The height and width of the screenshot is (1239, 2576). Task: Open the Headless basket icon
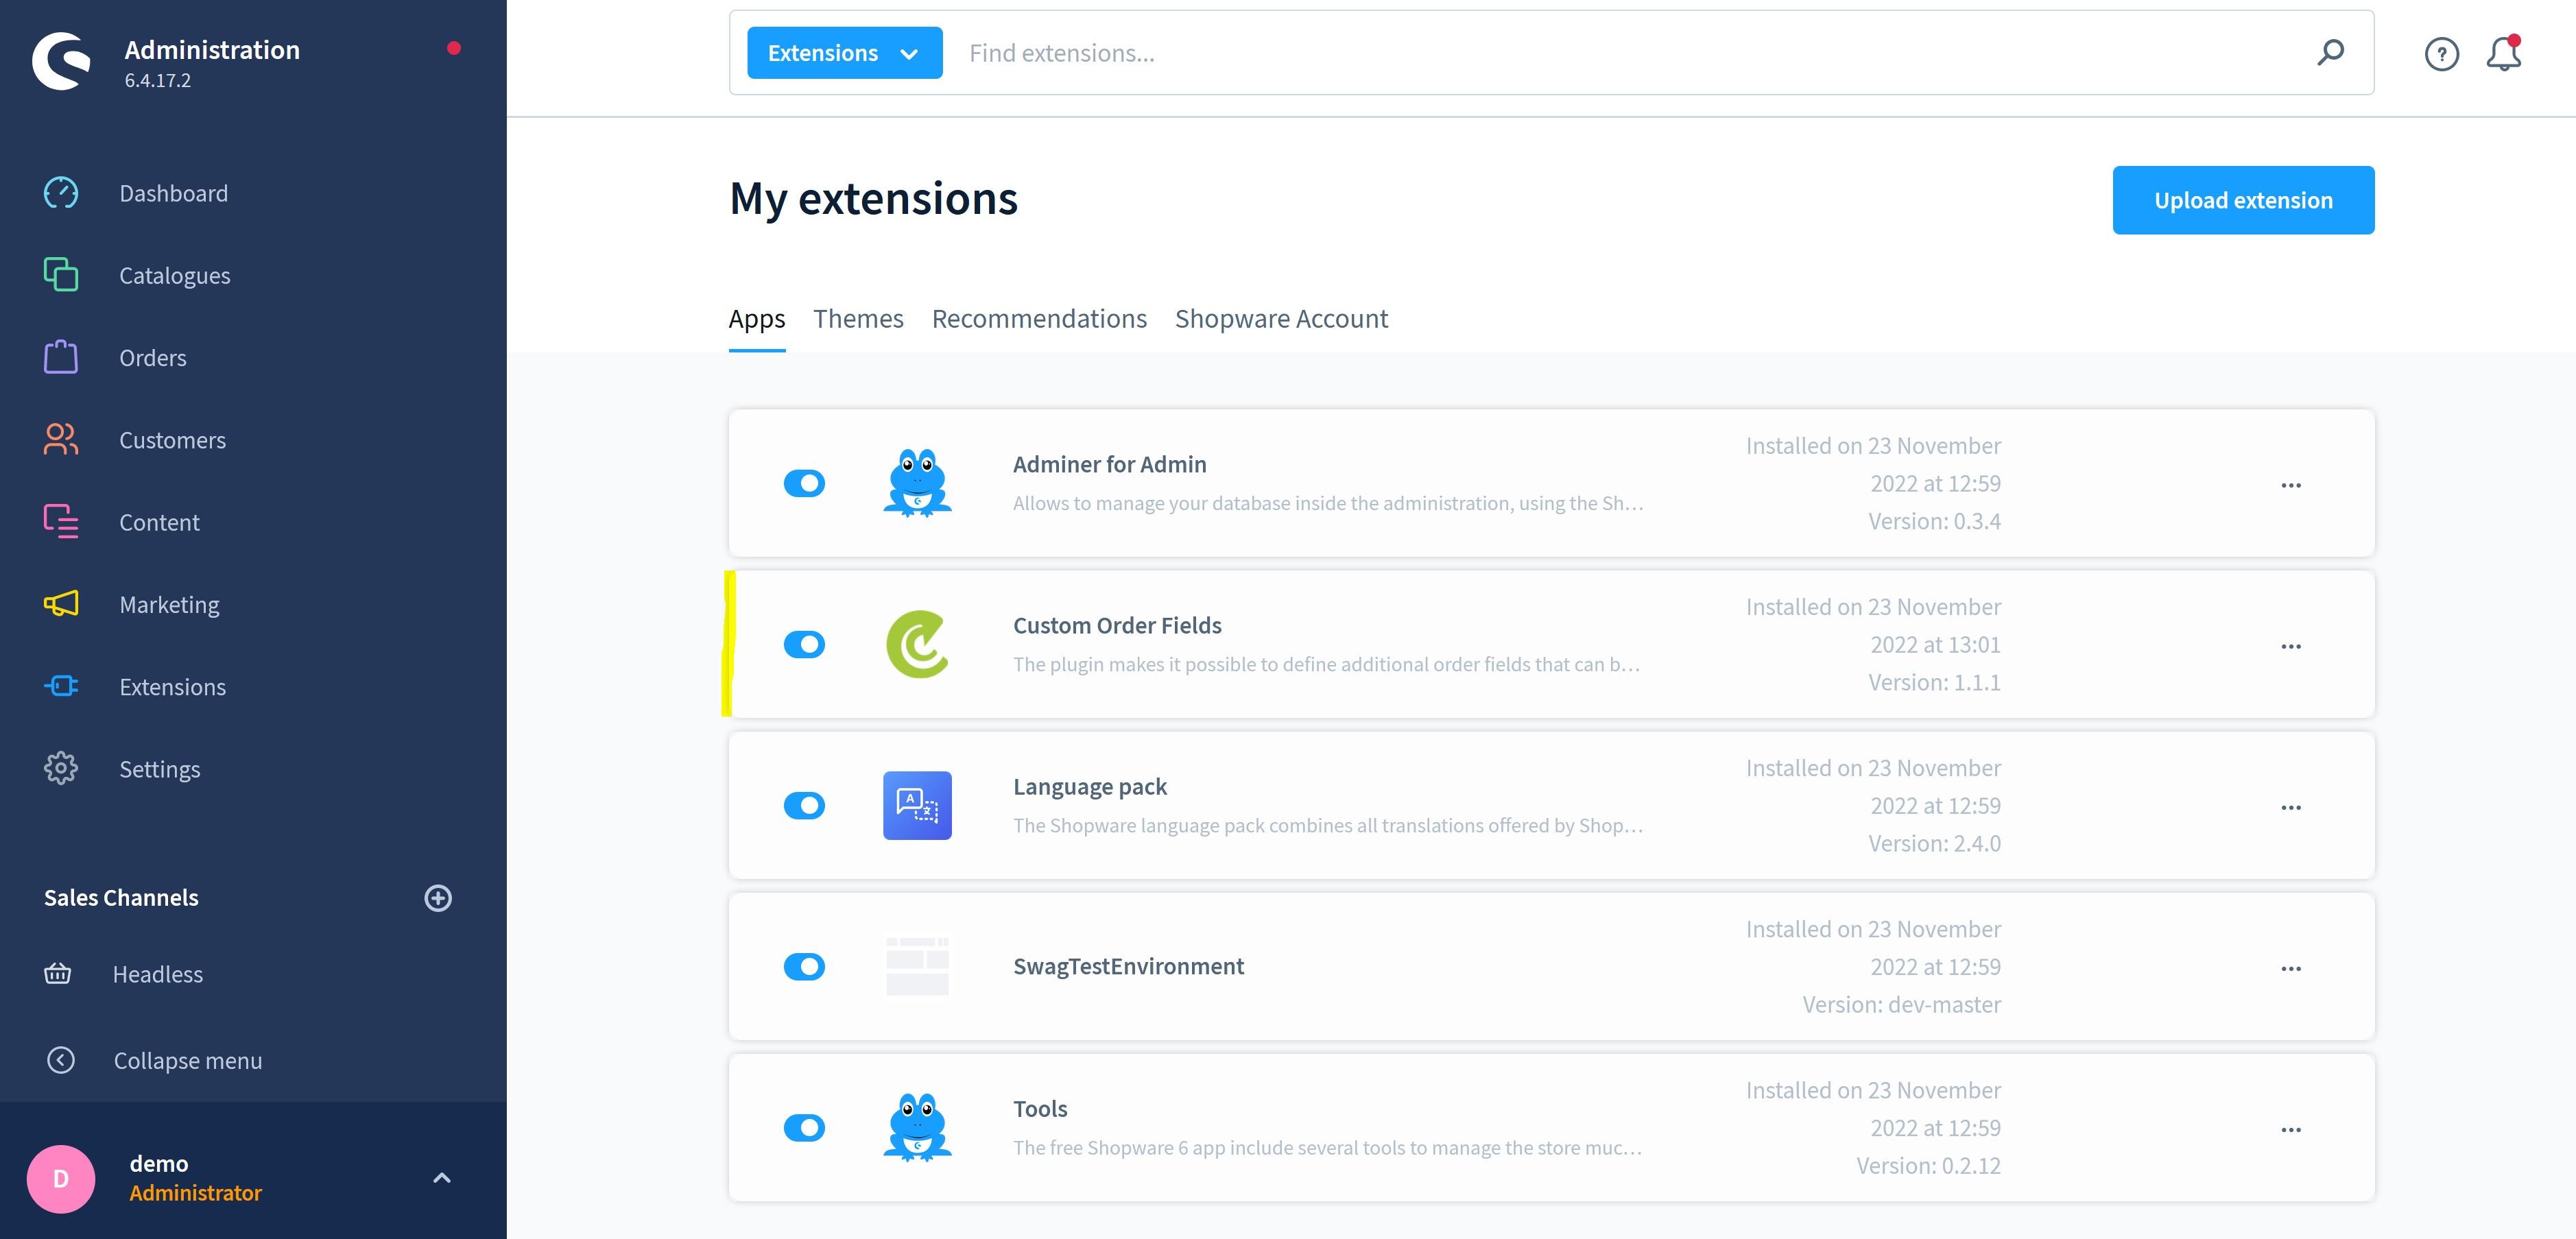coord(58,973)
